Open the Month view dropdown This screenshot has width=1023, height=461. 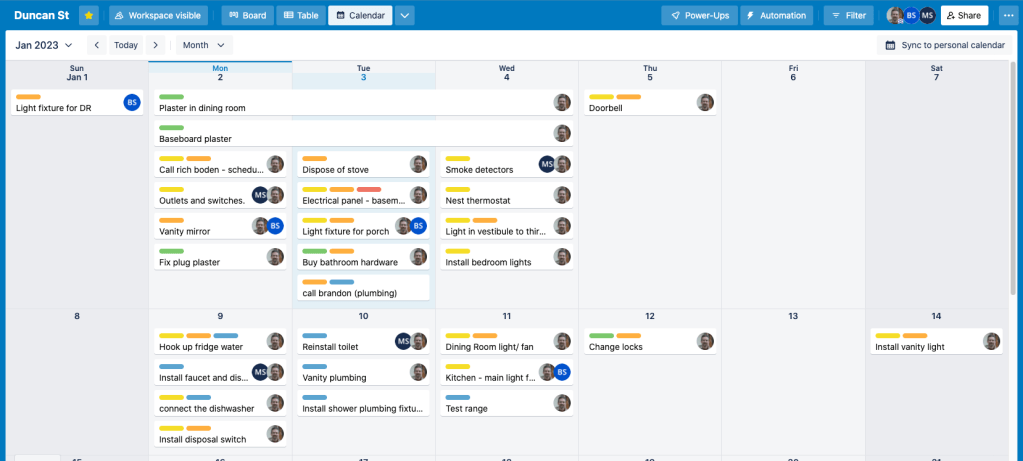pos(204,45)
